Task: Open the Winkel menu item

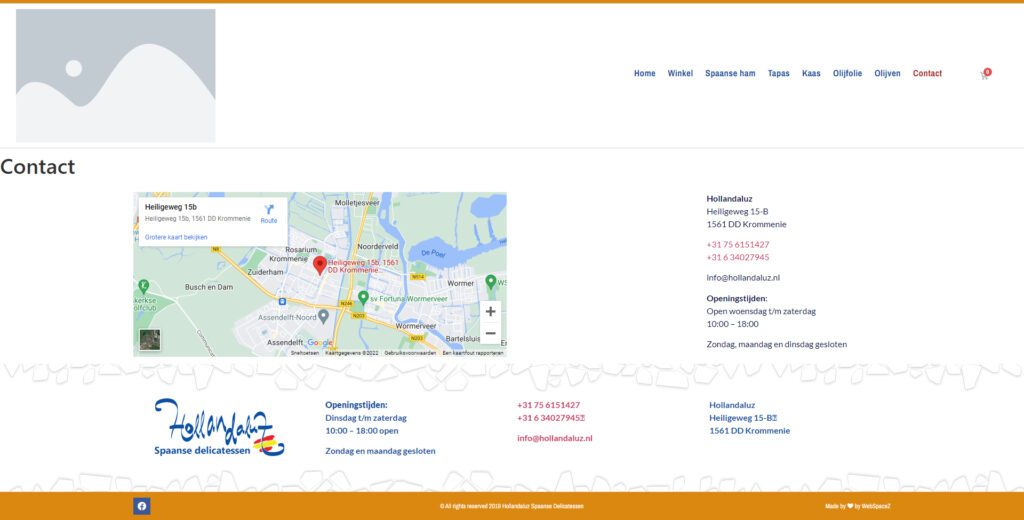Action: [680, 73]
